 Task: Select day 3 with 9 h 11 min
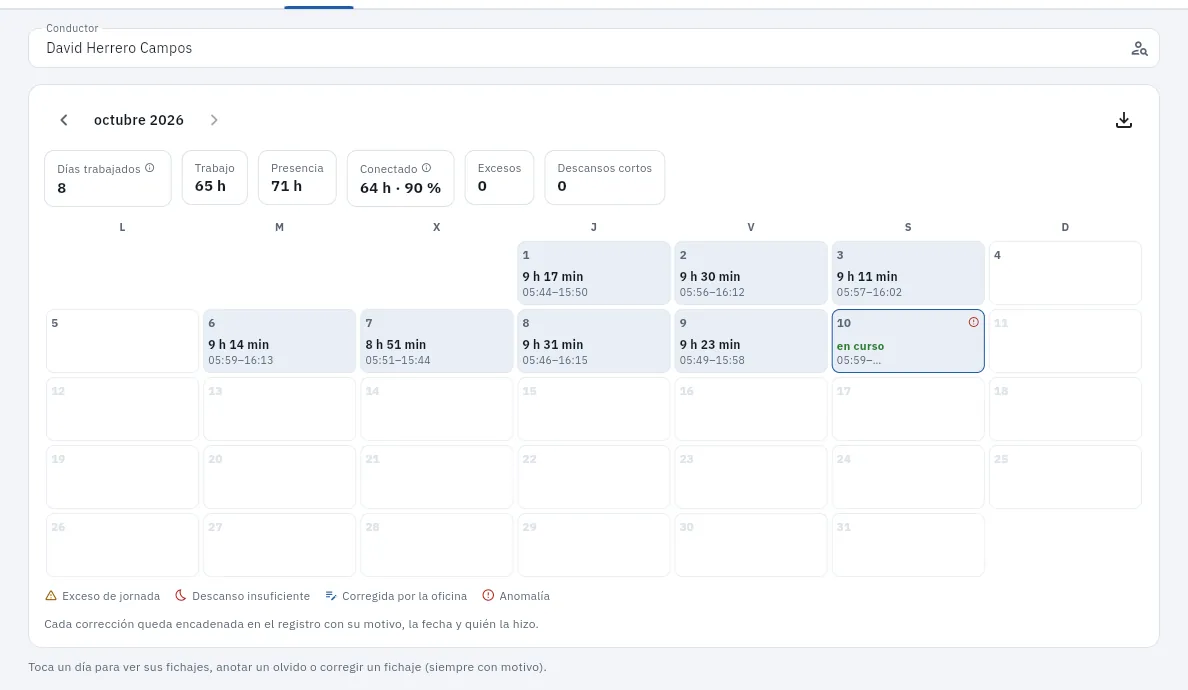point(908,273)
